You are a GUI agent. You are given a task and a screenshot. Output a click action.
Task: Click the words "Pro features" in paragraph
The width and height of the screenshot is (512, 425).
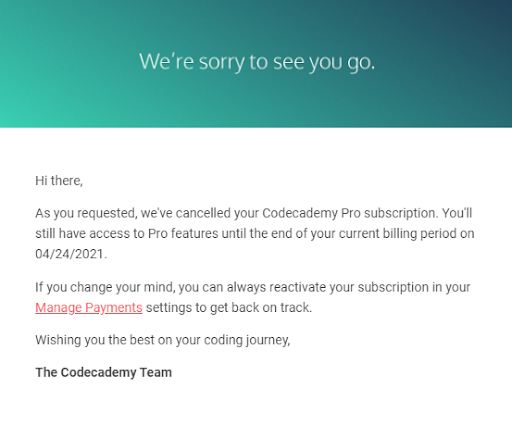pos(183,233)
